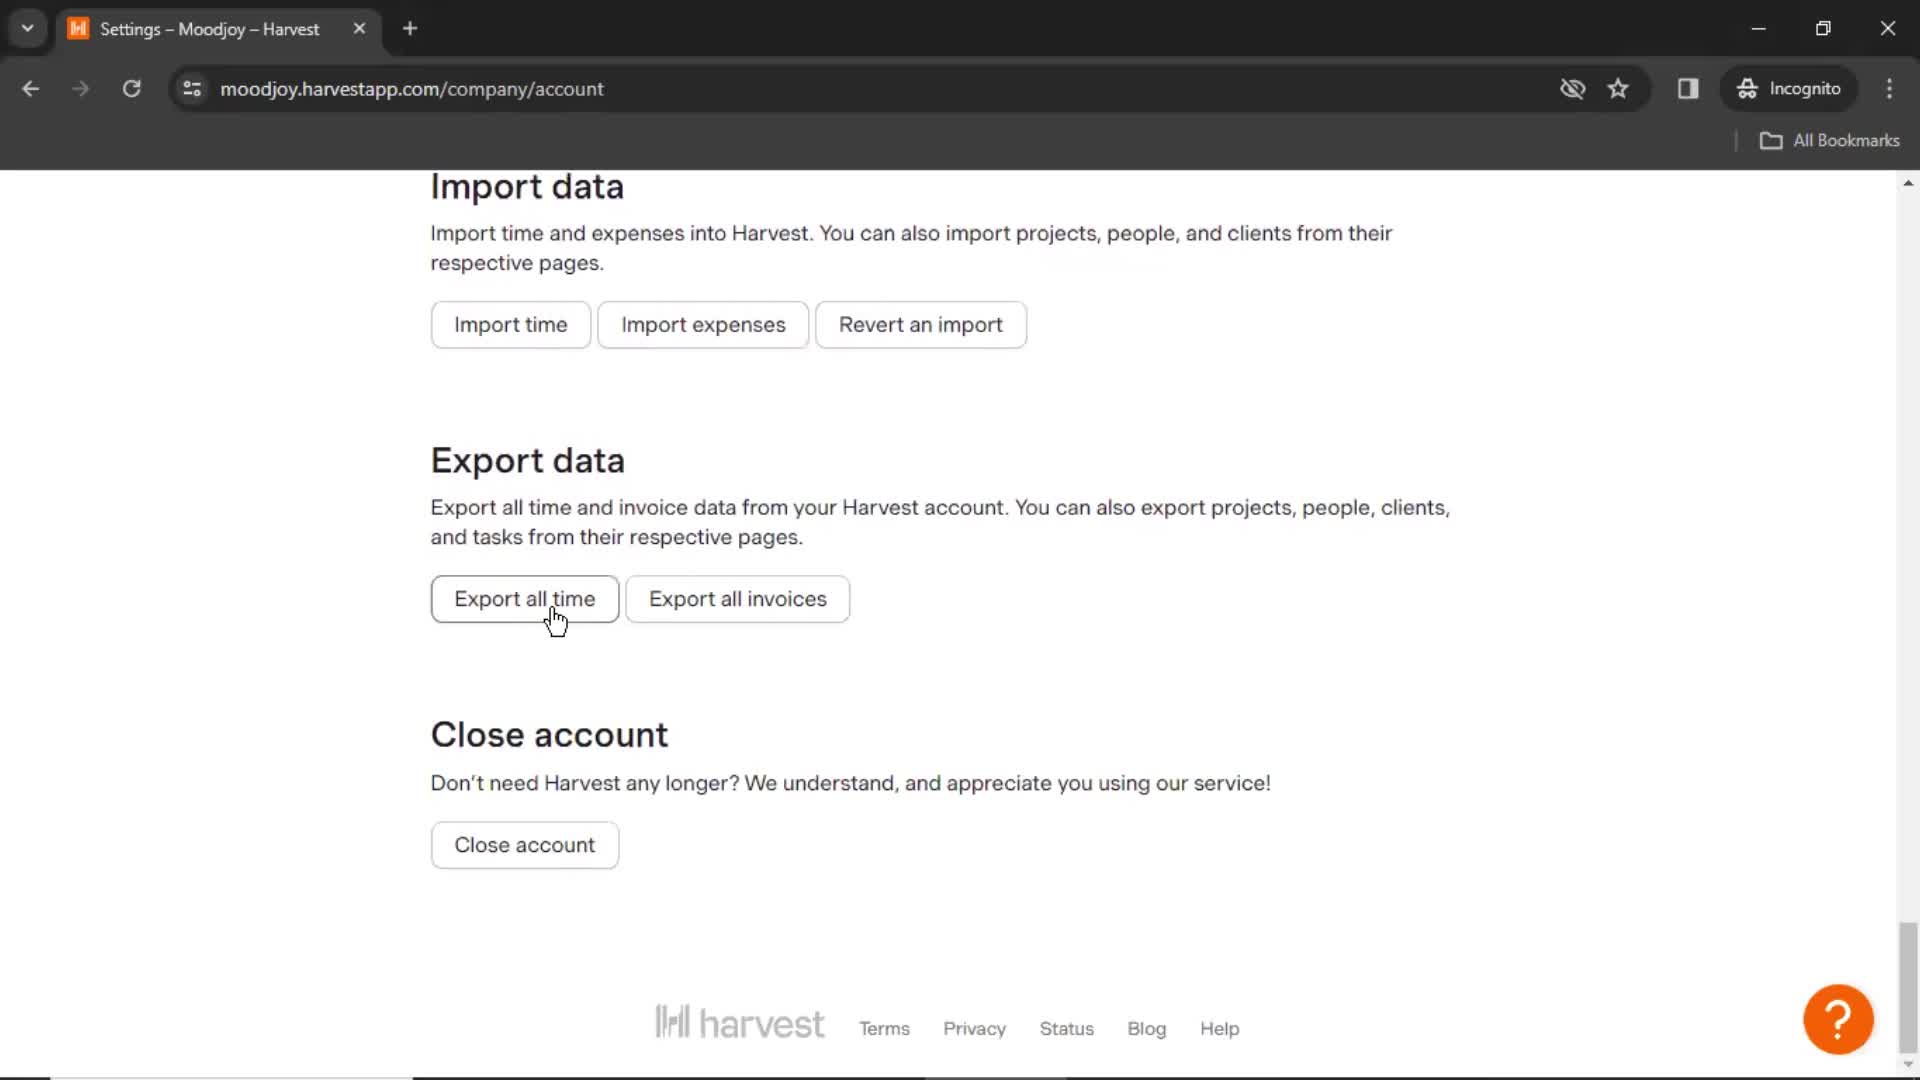Click the back navigation arrow
Screen dimensions: 1920x1080
coord(32,88)
